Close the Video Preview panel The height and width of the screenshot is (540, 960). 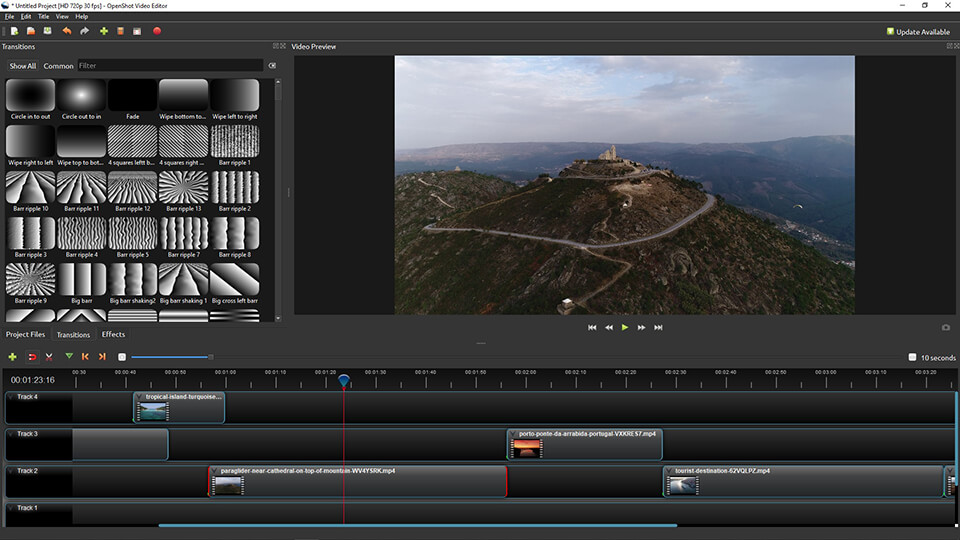click(x=956, y=46)
